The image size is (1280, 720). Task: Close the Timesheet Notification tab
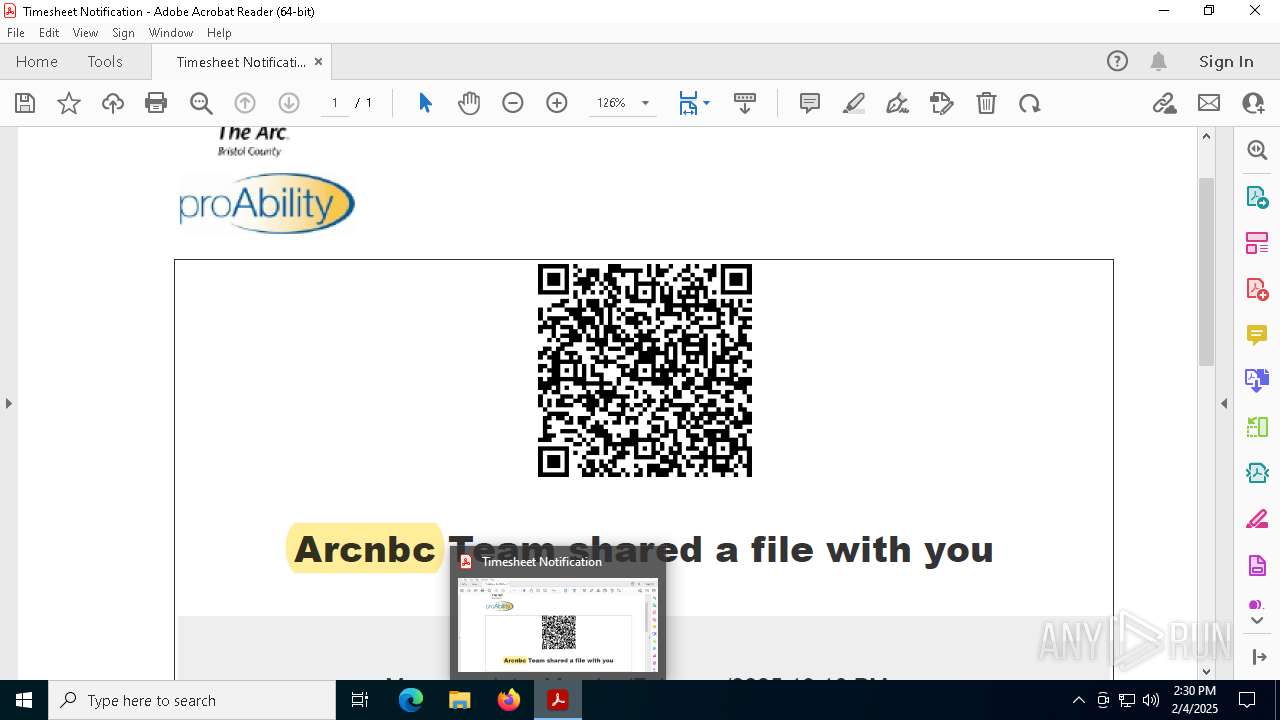coord(318,61)
